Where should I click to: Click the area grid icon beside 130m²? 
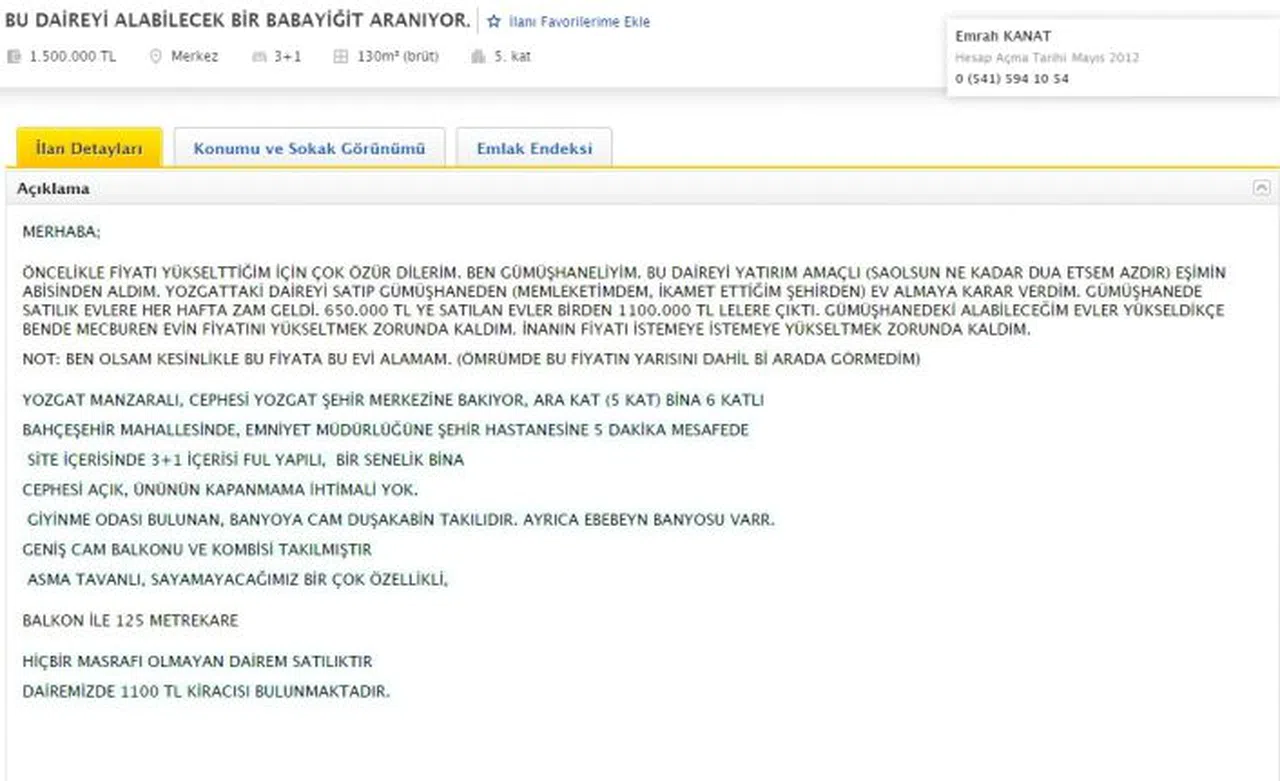[x=341, y=57]
